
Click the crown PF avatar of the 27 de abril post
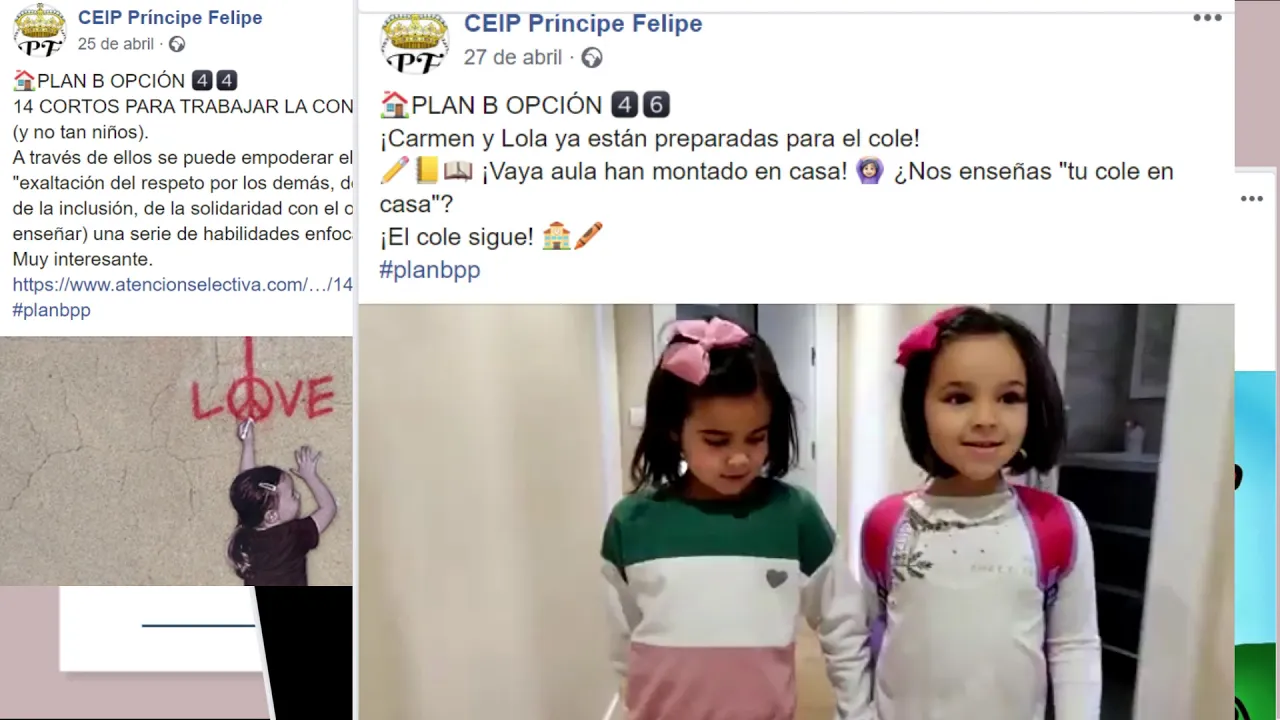pyautogui.click(x=415, y=41)
